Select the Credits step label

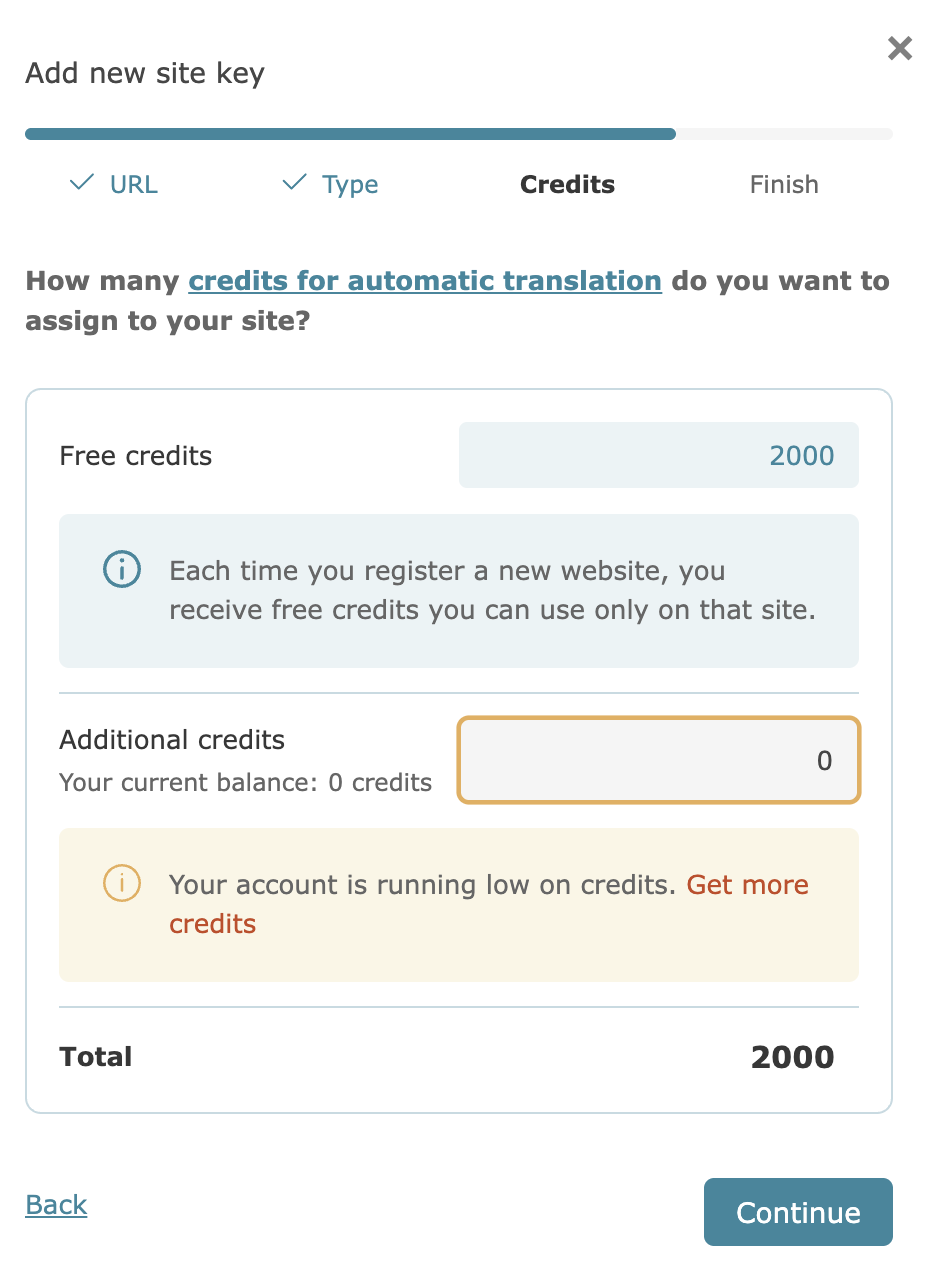567,185
